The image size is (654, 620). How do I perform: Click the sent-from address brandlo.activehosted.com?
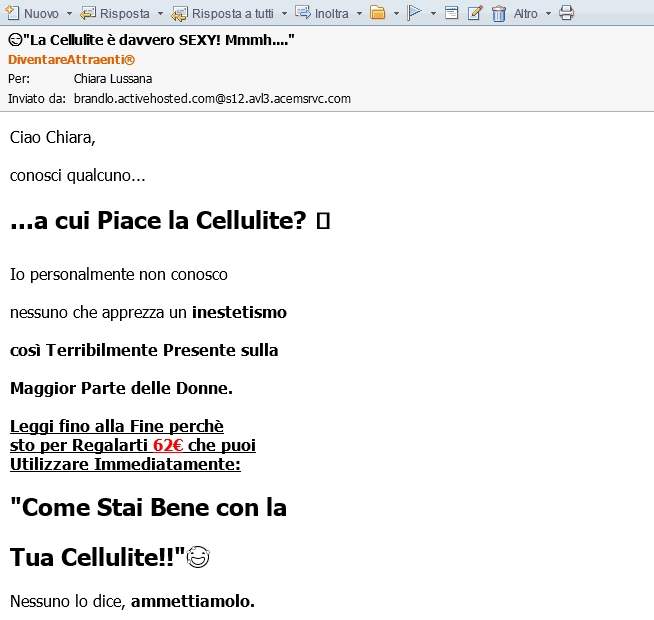point(212,99)
